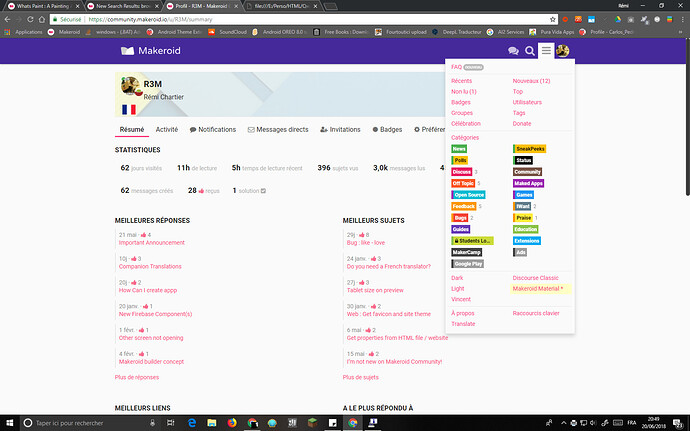
Task: Reload the page using browser refresh icon
Action: click(x=40, y=18)
